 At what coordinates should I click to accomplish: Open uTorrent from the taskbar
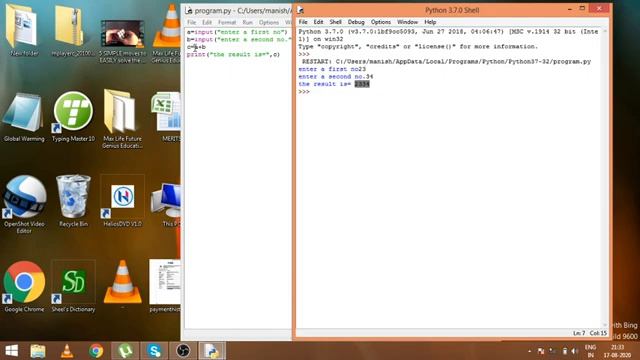coord(125,351)
